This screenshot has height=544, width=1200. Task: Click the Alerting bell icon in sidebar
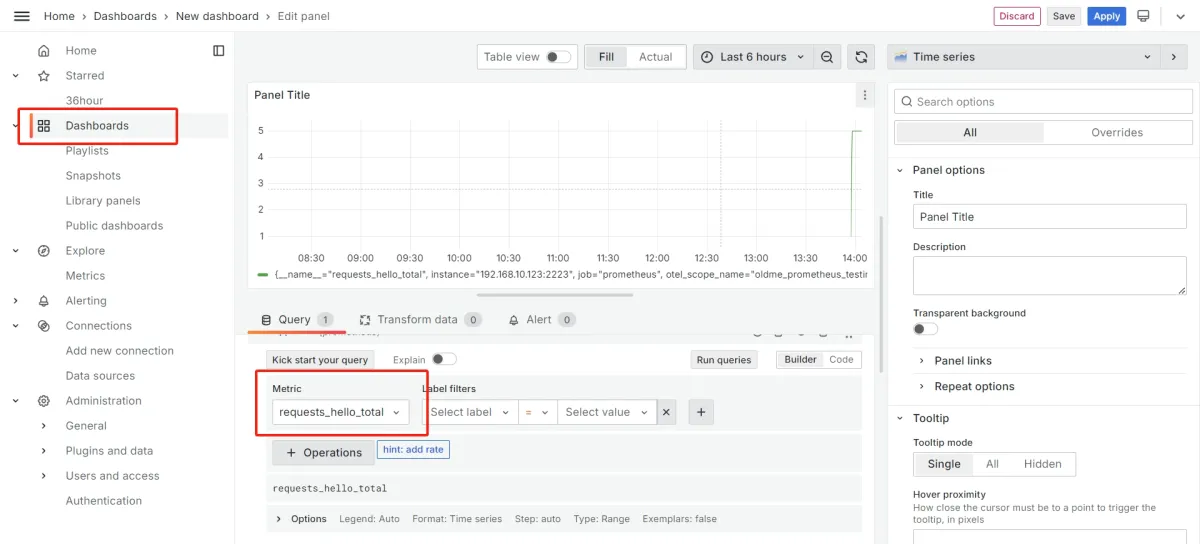[x=43, y=301]
